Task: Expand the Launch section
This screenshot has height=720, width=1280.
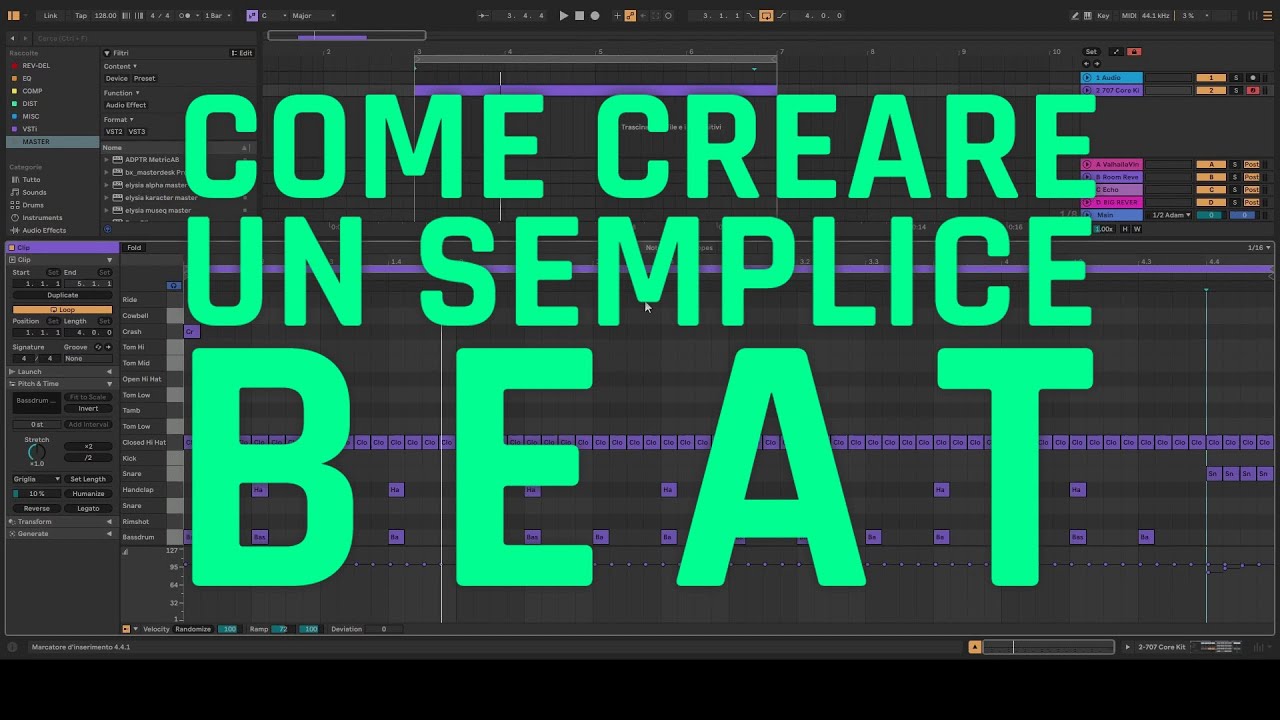Action: point(110,371)
